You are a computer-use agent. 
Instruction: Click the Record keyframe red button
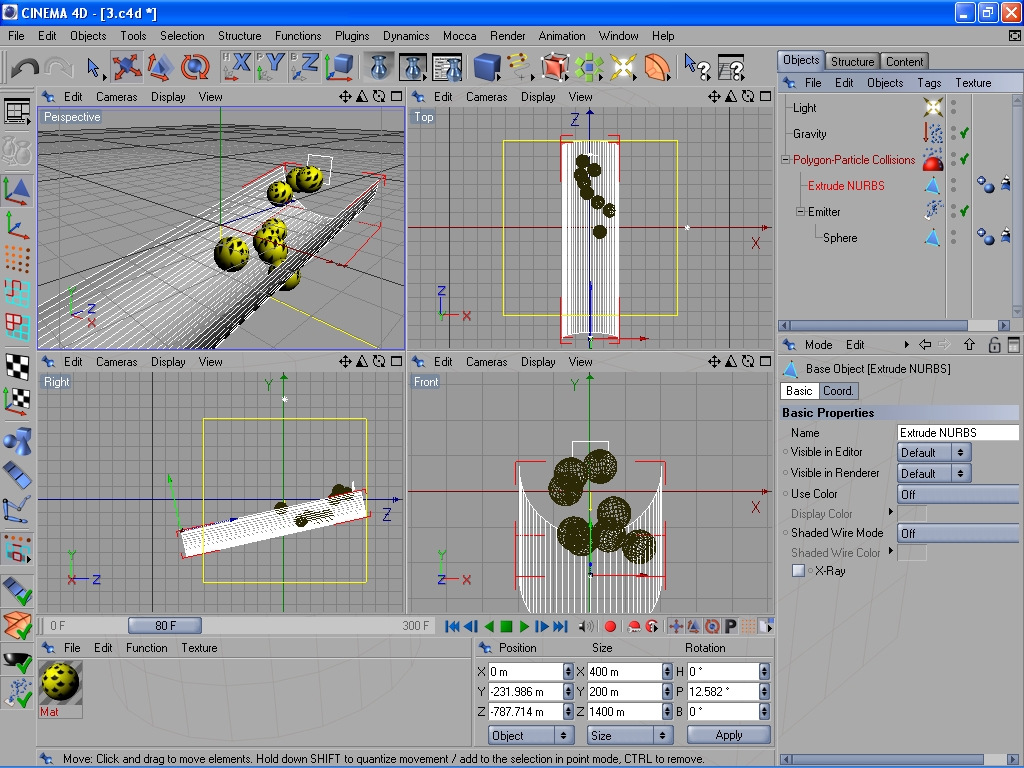[x=610, y=626]
